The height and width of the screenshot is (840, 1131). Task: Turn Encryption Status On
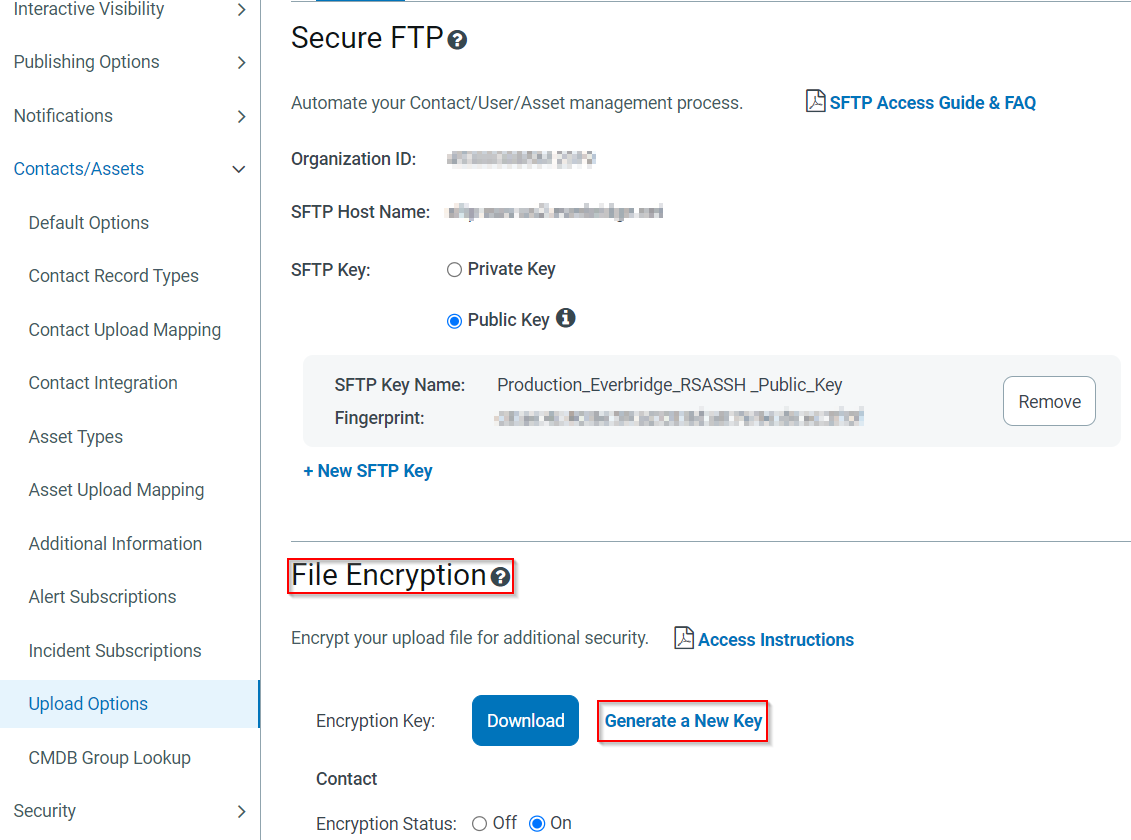point(536,823)
